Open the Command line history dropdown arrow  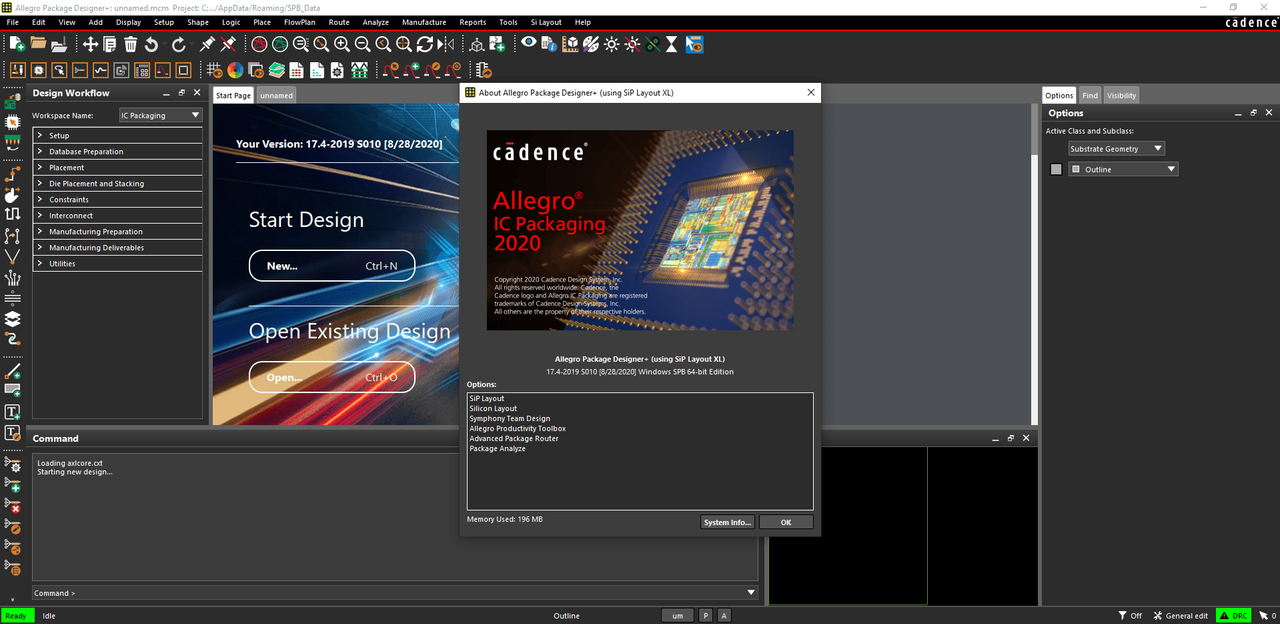click(x=751, y=593)
